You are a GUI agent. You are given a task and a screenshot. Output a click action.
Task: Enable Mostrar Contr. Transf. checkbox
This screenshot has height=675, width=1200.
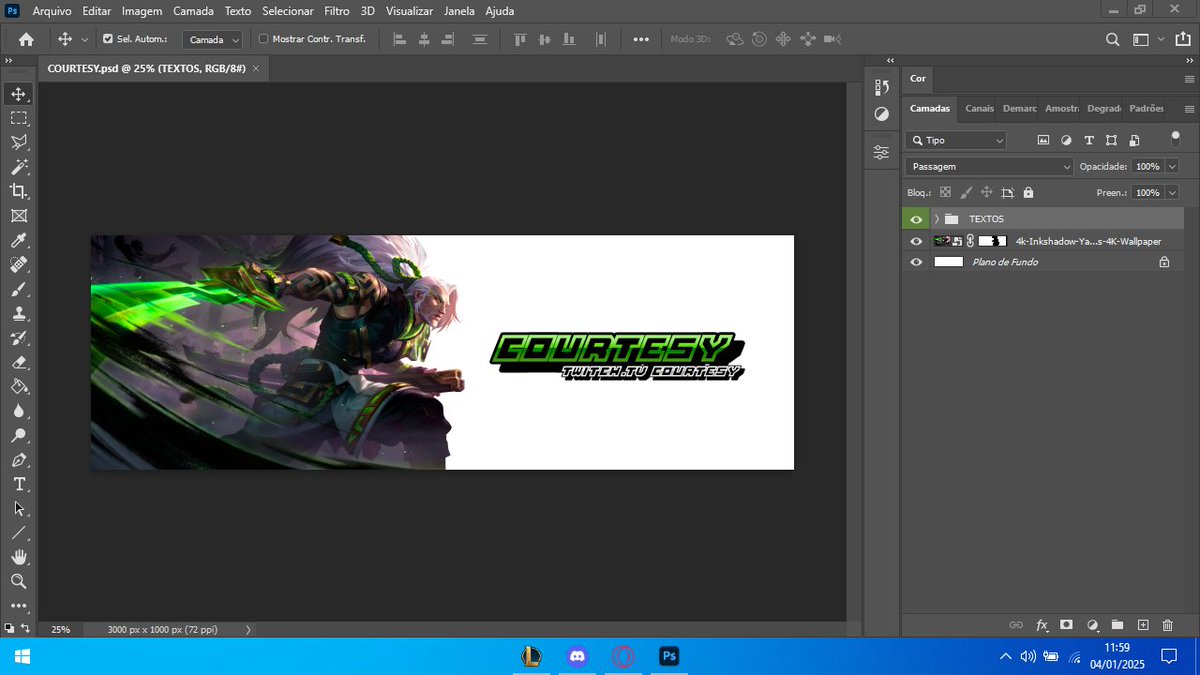click(x=264, y=39)
